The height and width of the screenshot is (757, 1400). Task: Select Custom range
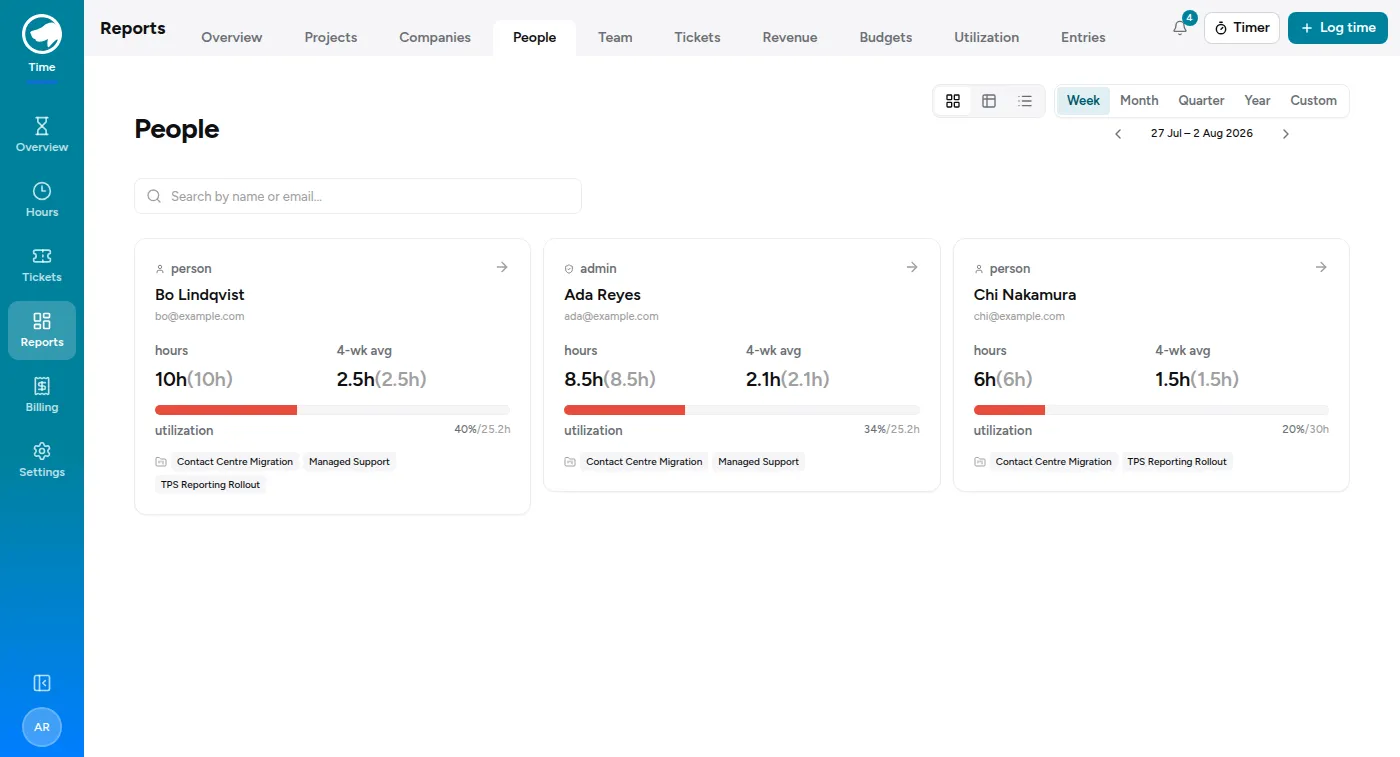point(1313,101)
